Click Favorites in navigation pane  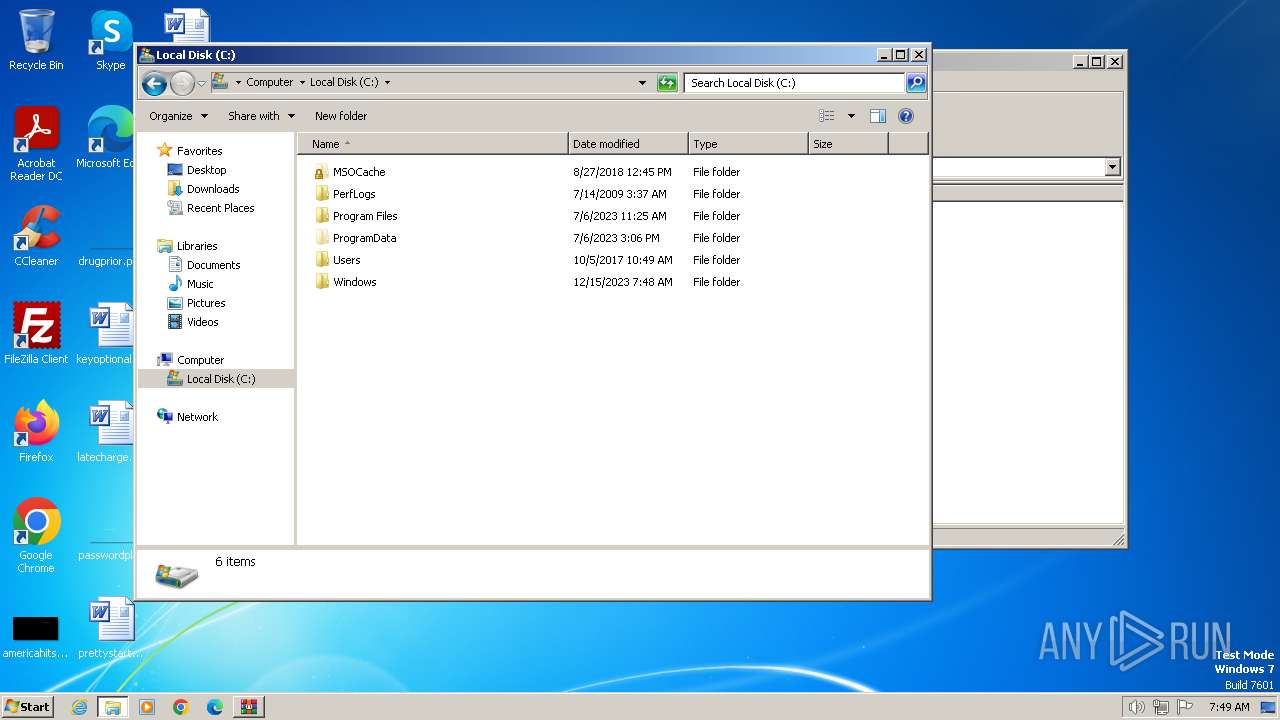point(199,151)
